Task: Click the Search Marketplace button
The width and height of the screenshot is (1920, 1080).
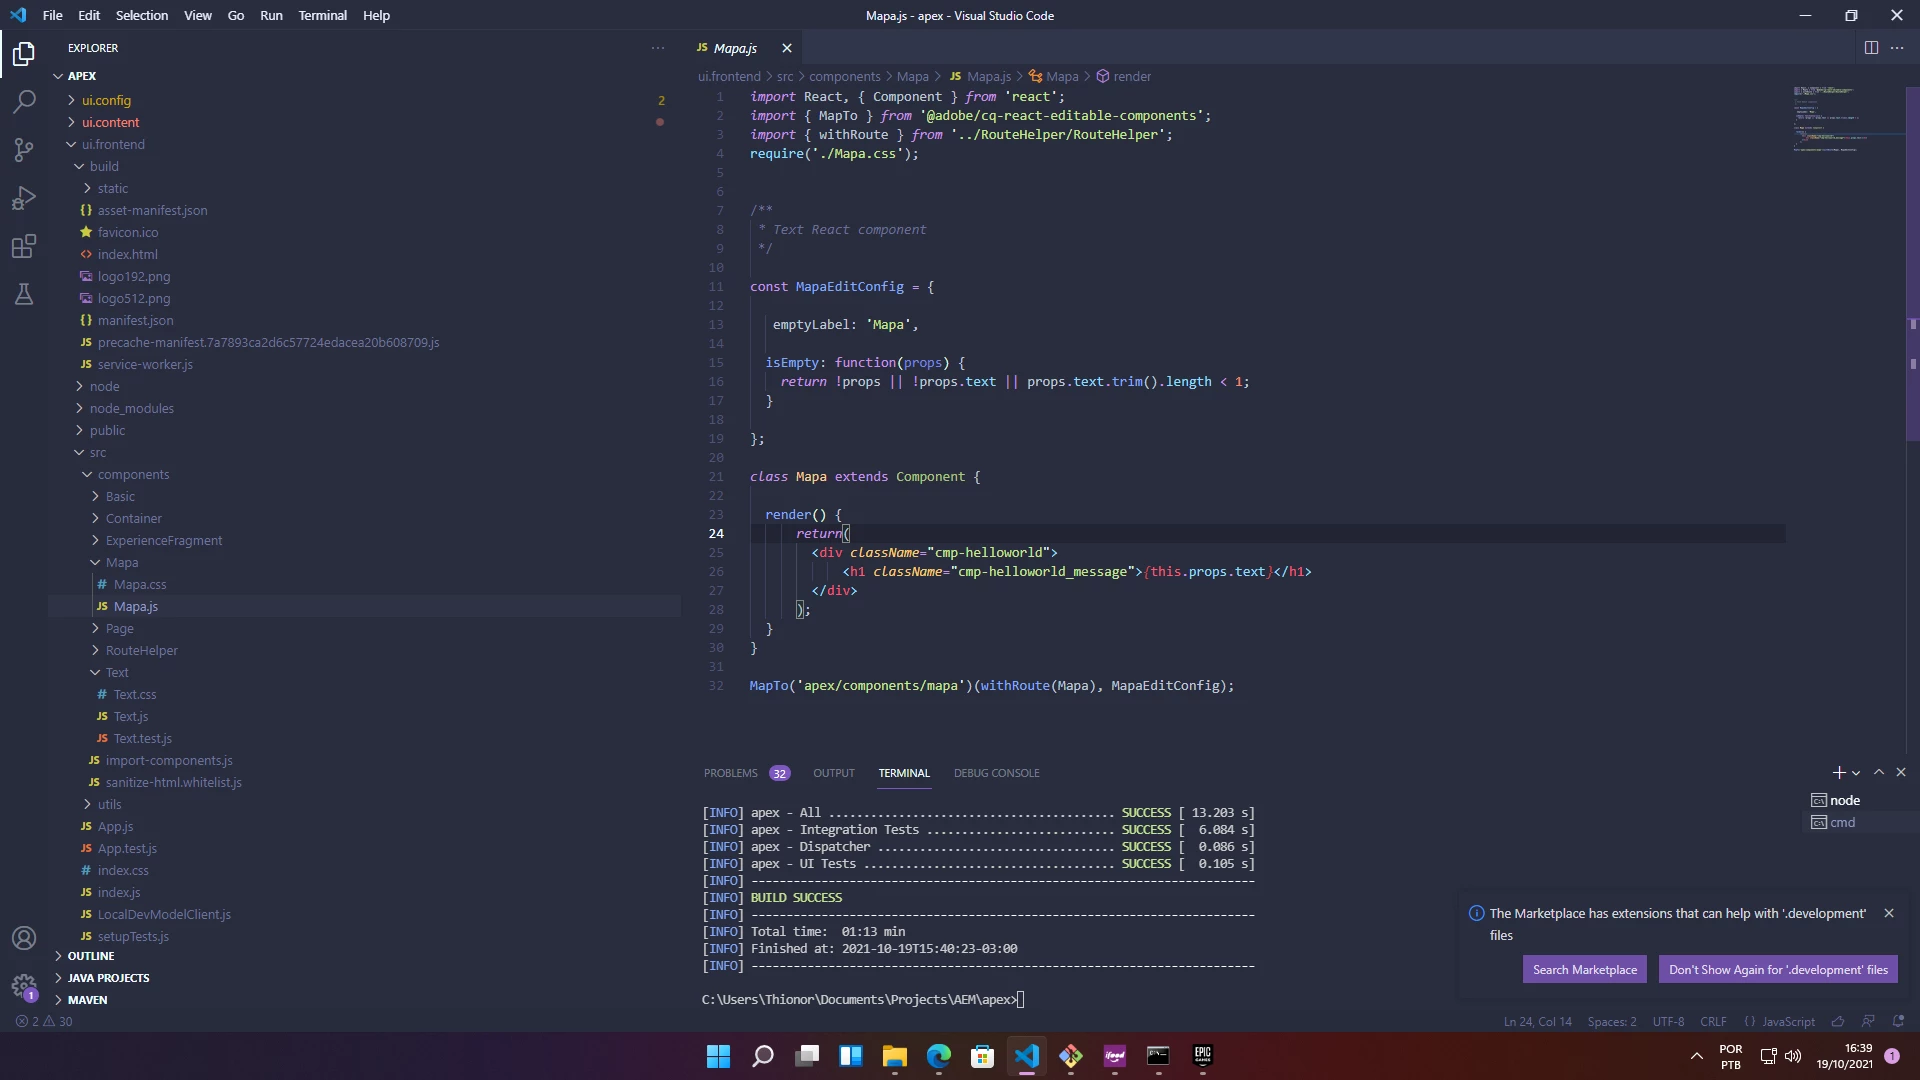Action: 1584,969
